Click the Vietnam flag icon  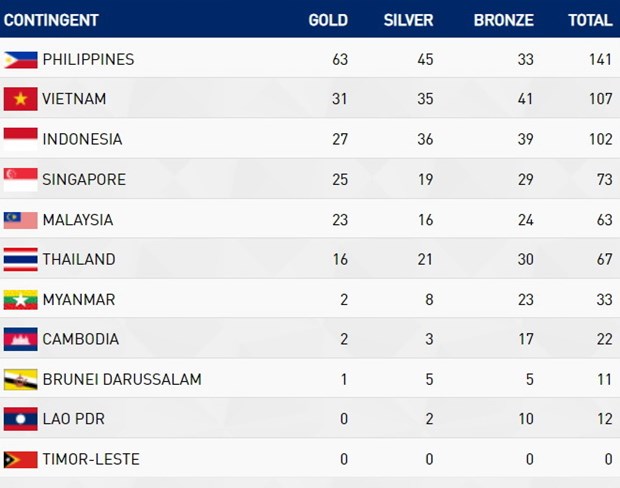click(x=21, y=99)
